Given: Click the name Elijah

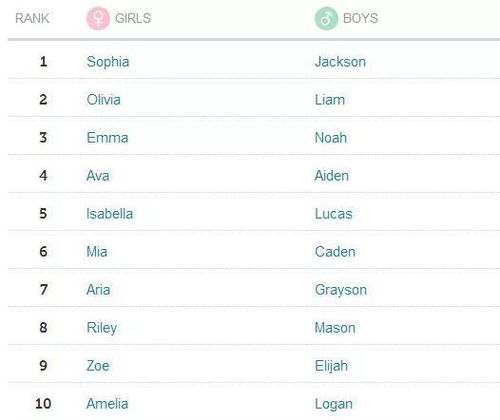Looking at the screenshot, I should click(x=331, y=366).
